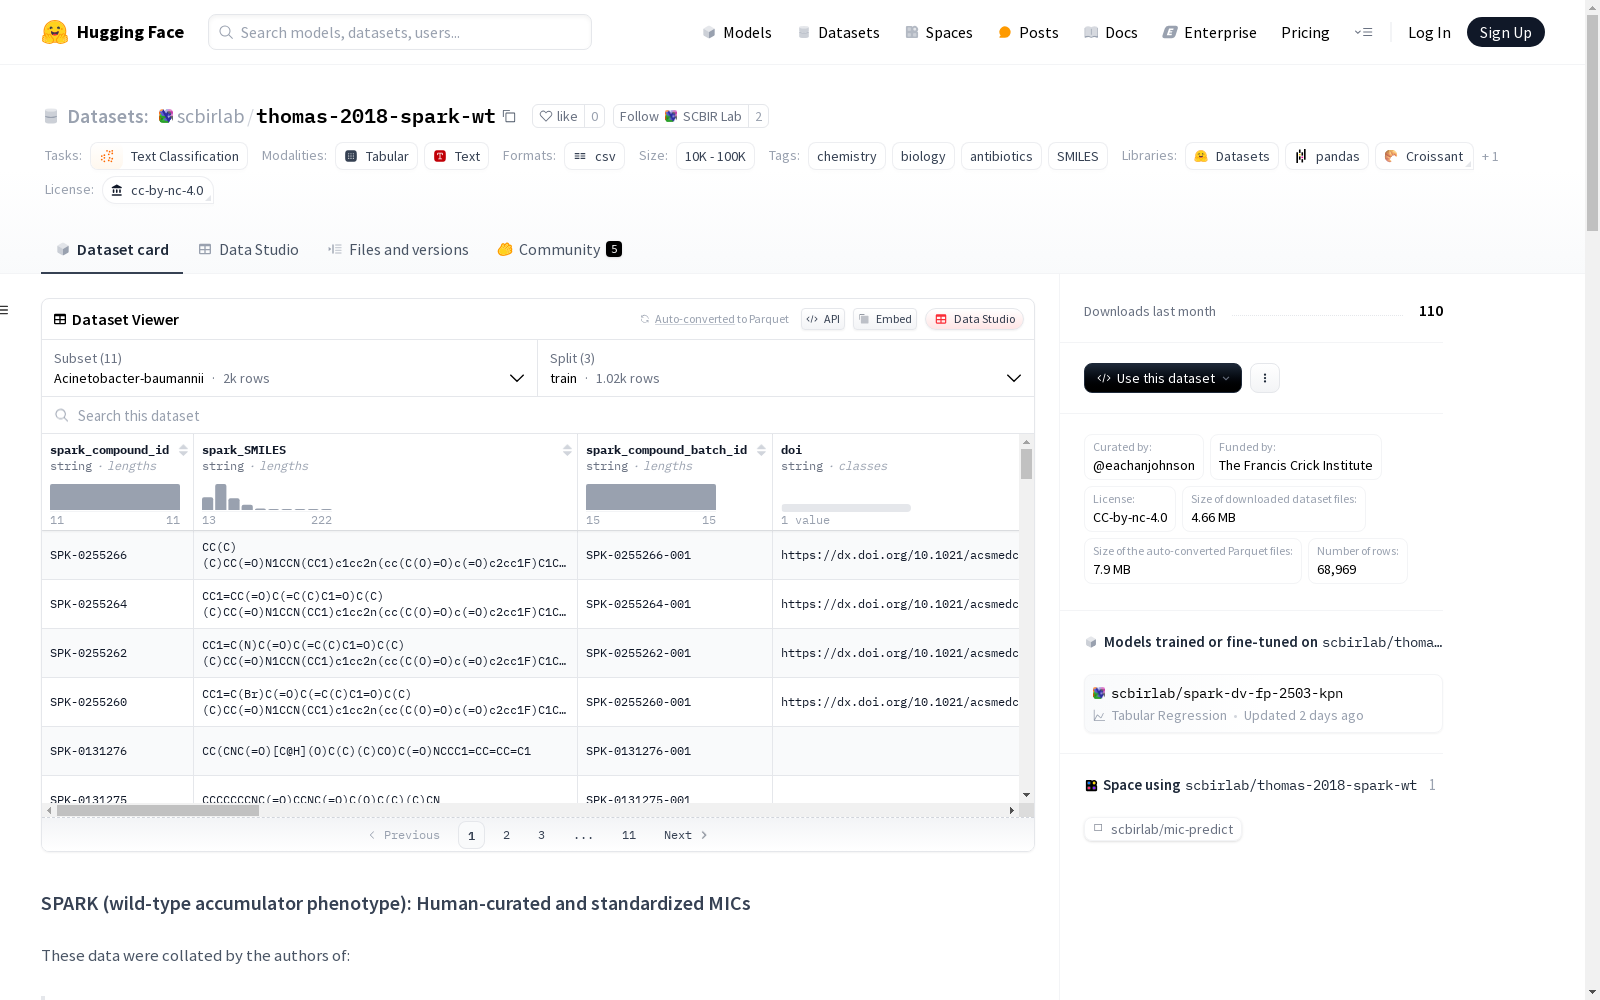Viewport: 1600px width, 1000px height.
Task: Click the table's horizontal scrollbar
Action: 158,810
